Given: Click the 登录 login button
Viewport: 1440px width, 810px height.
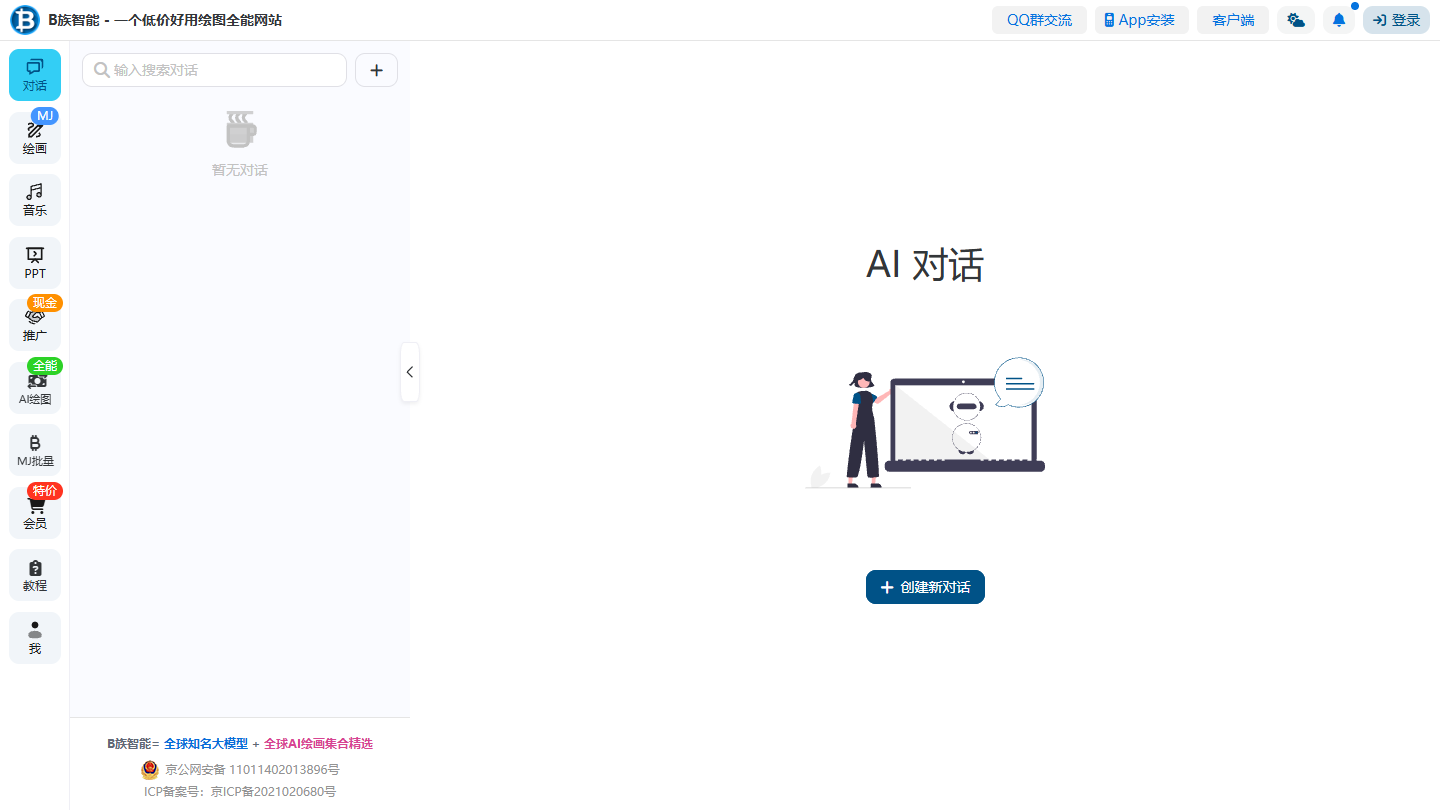Looking at the screenshot, I should (x=1396, y=20).
